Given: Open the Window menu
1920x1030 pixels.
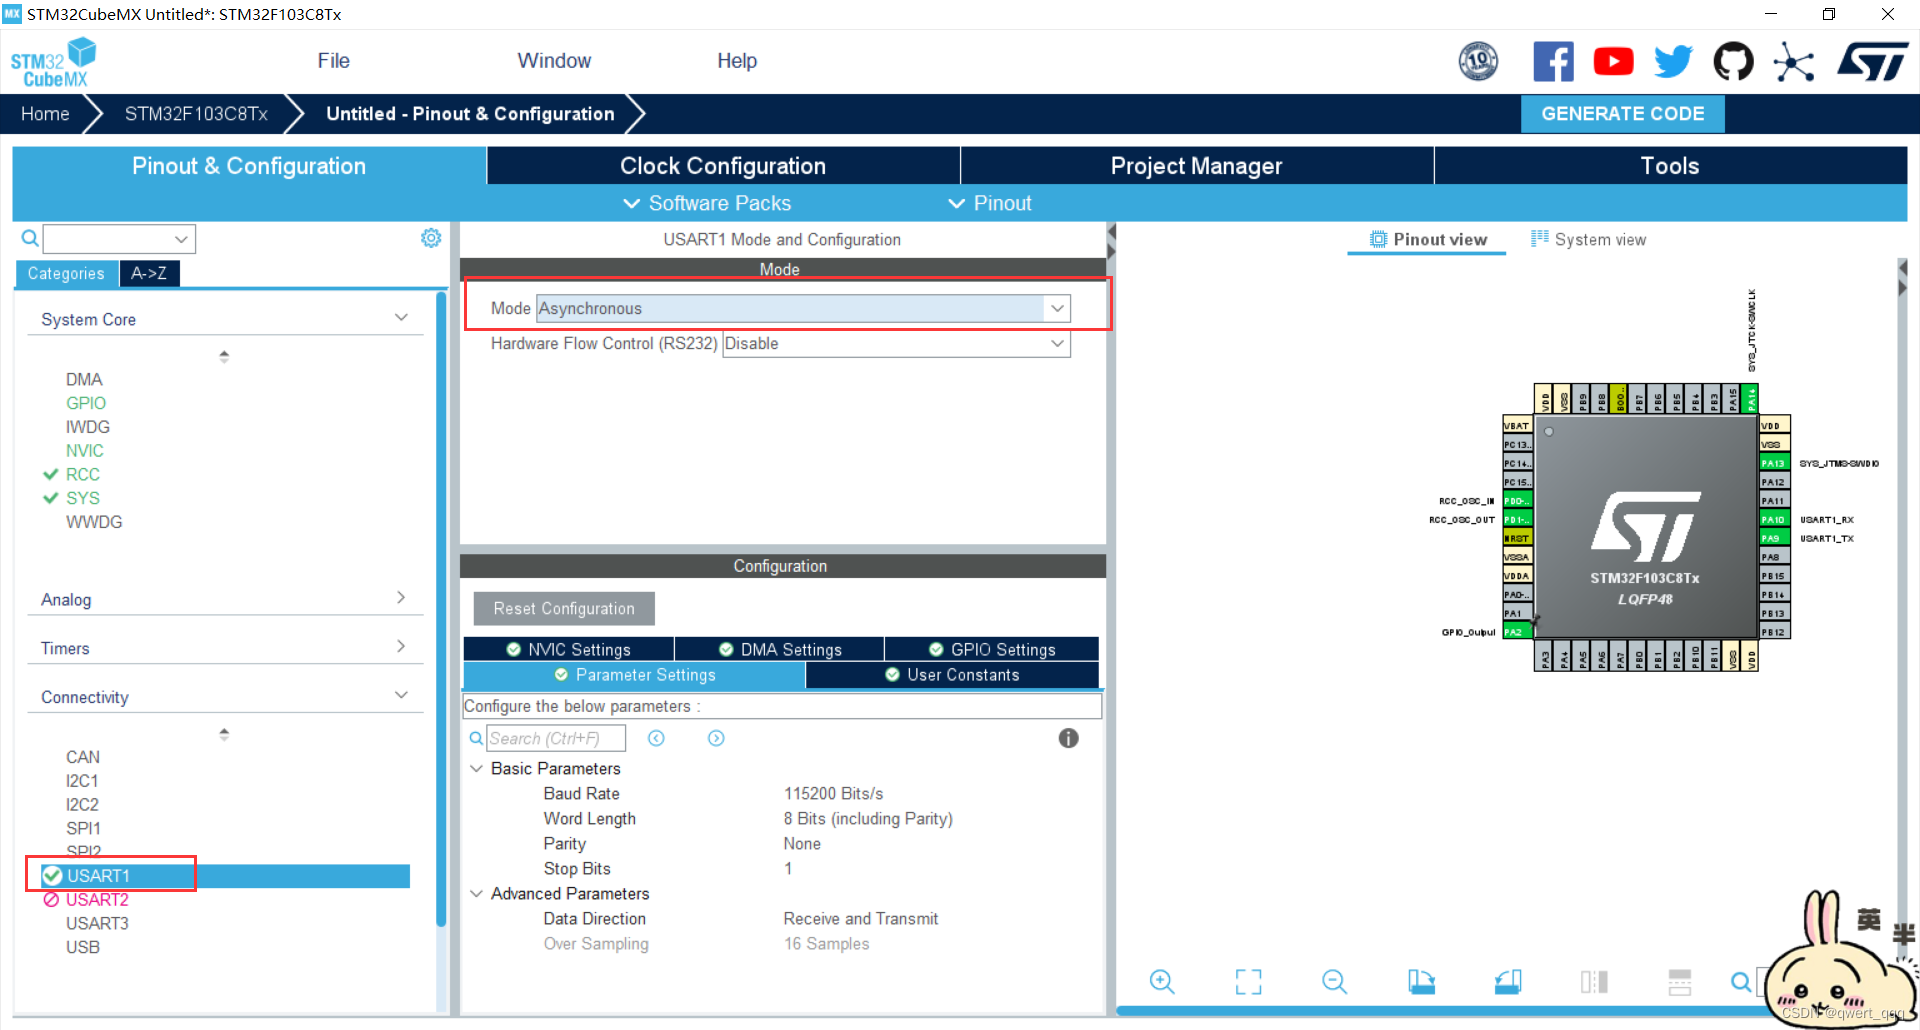Looking at the screenshot, I should coord(554,61).
